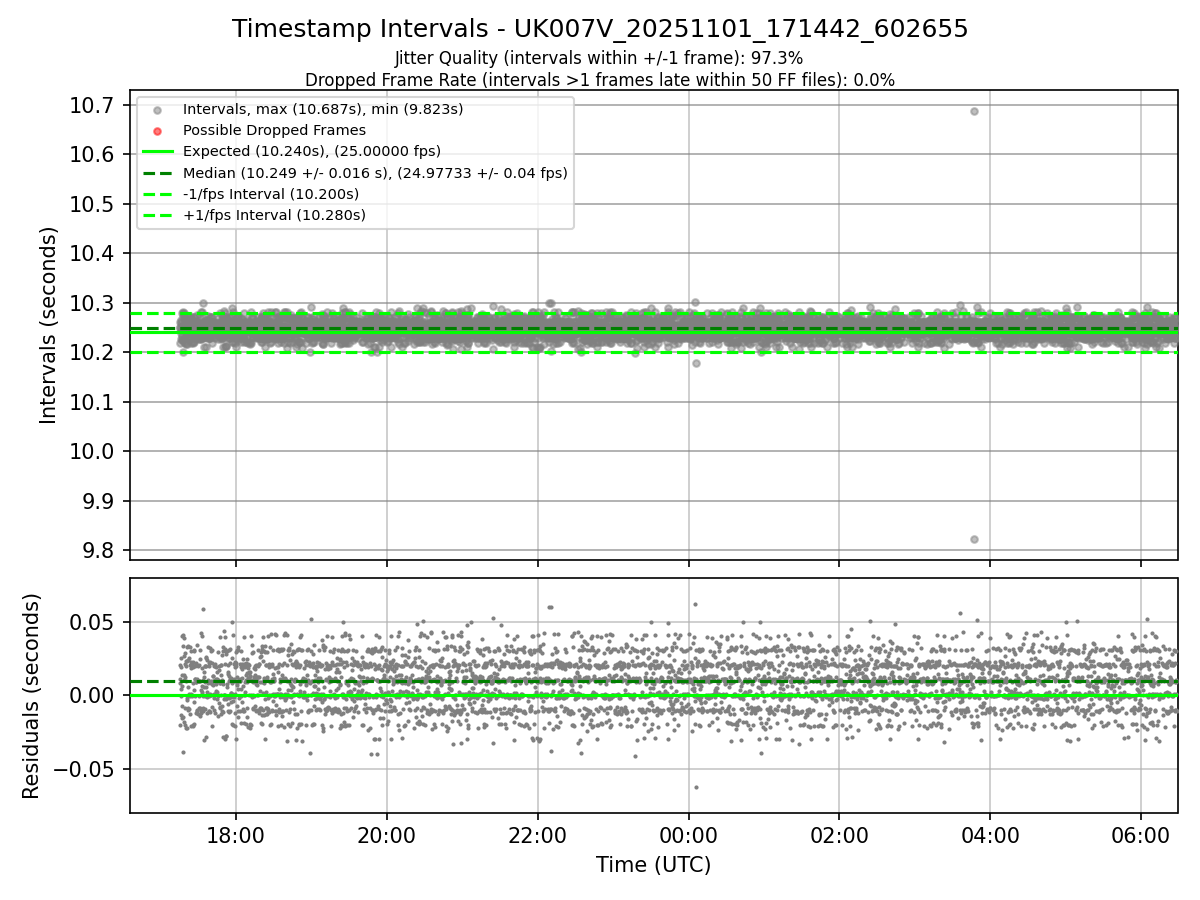Click the −0.05 residuals tick label

point(85,769)
